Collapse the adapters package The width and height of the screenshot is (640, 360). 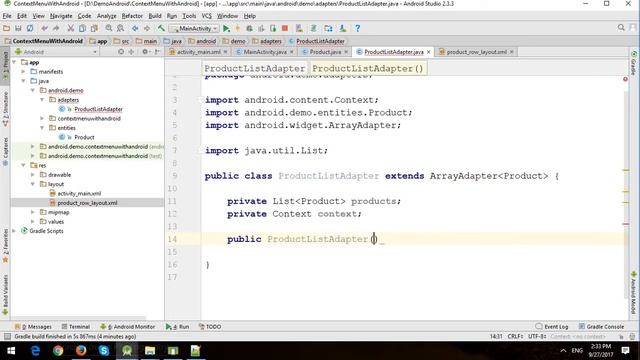pos(42,100)
